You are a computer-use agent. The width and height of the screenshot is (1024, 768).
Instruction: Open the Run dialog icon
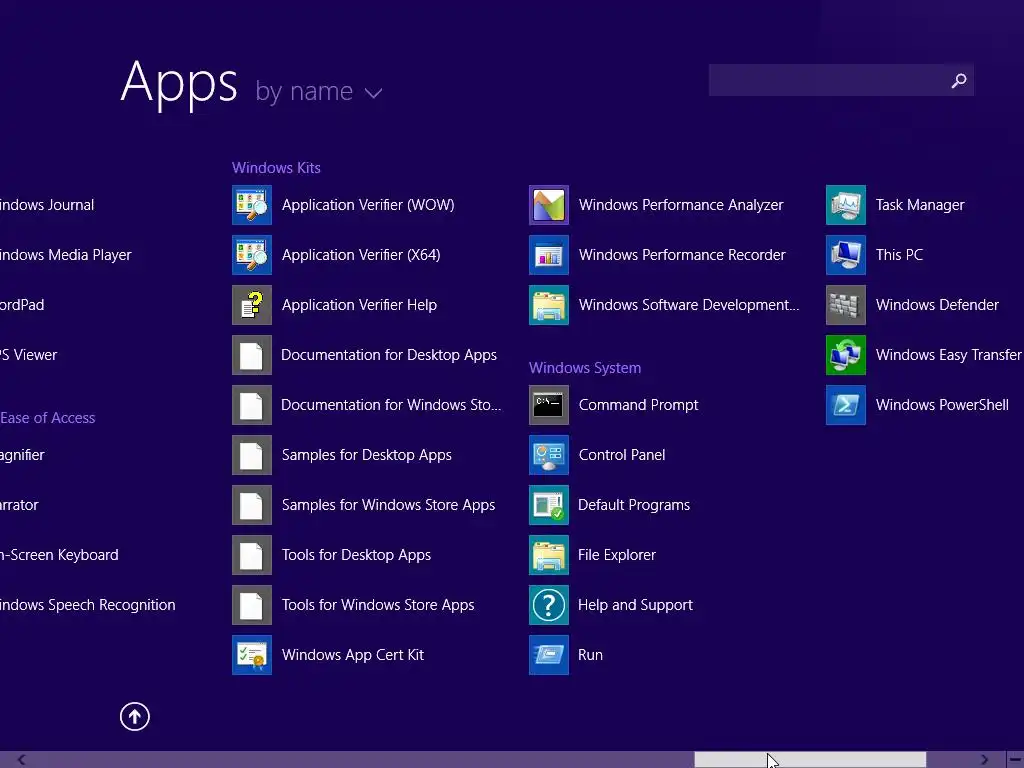click(549, 655)
